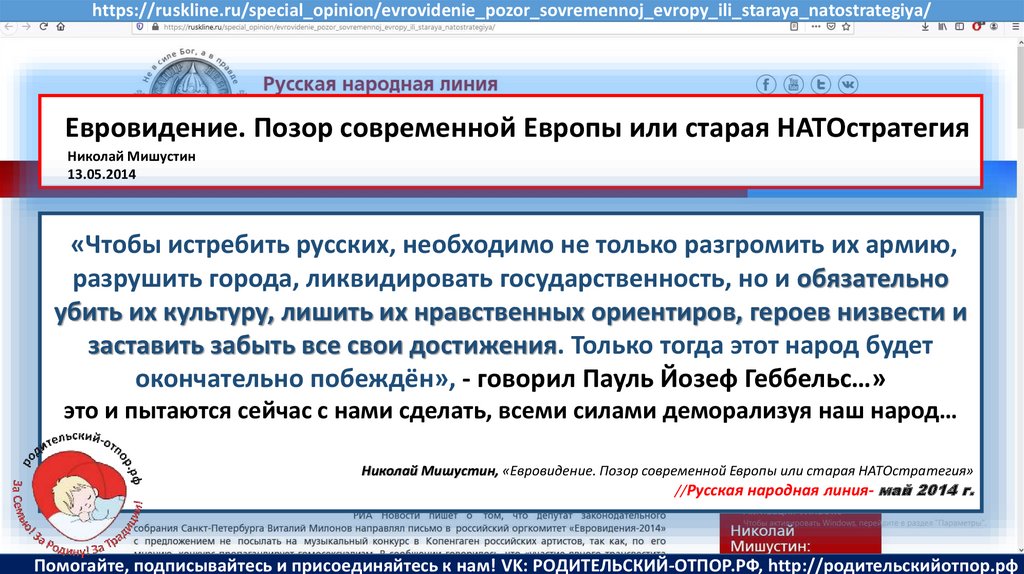Open the browser home page icon
The width and height of the screenshot is (1024, 574).
[60, 27]
